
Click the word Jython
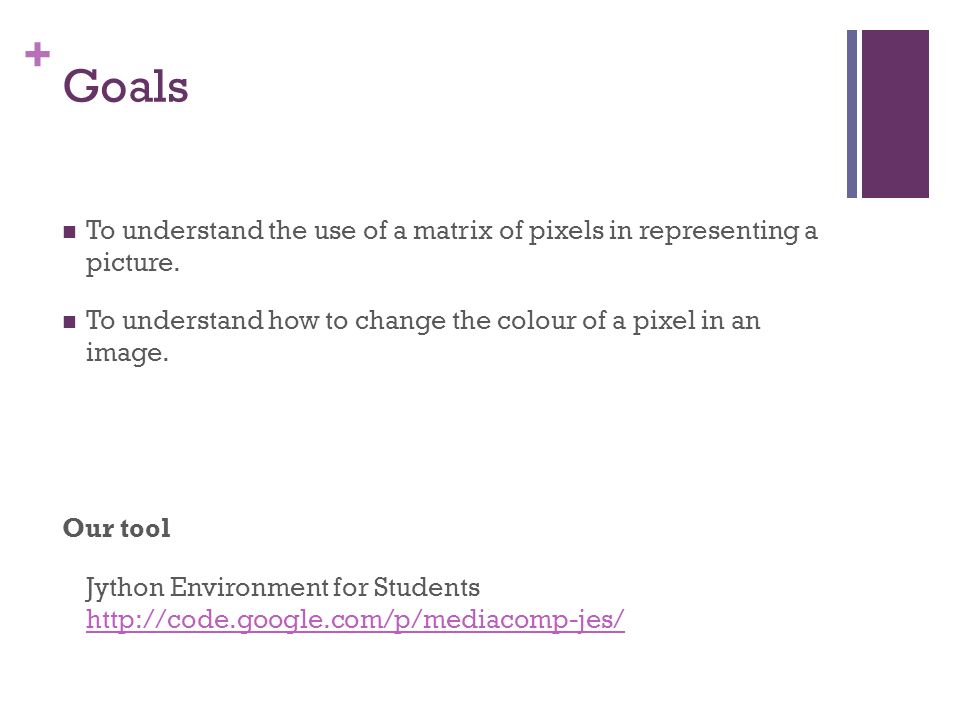tap(125, 588)
